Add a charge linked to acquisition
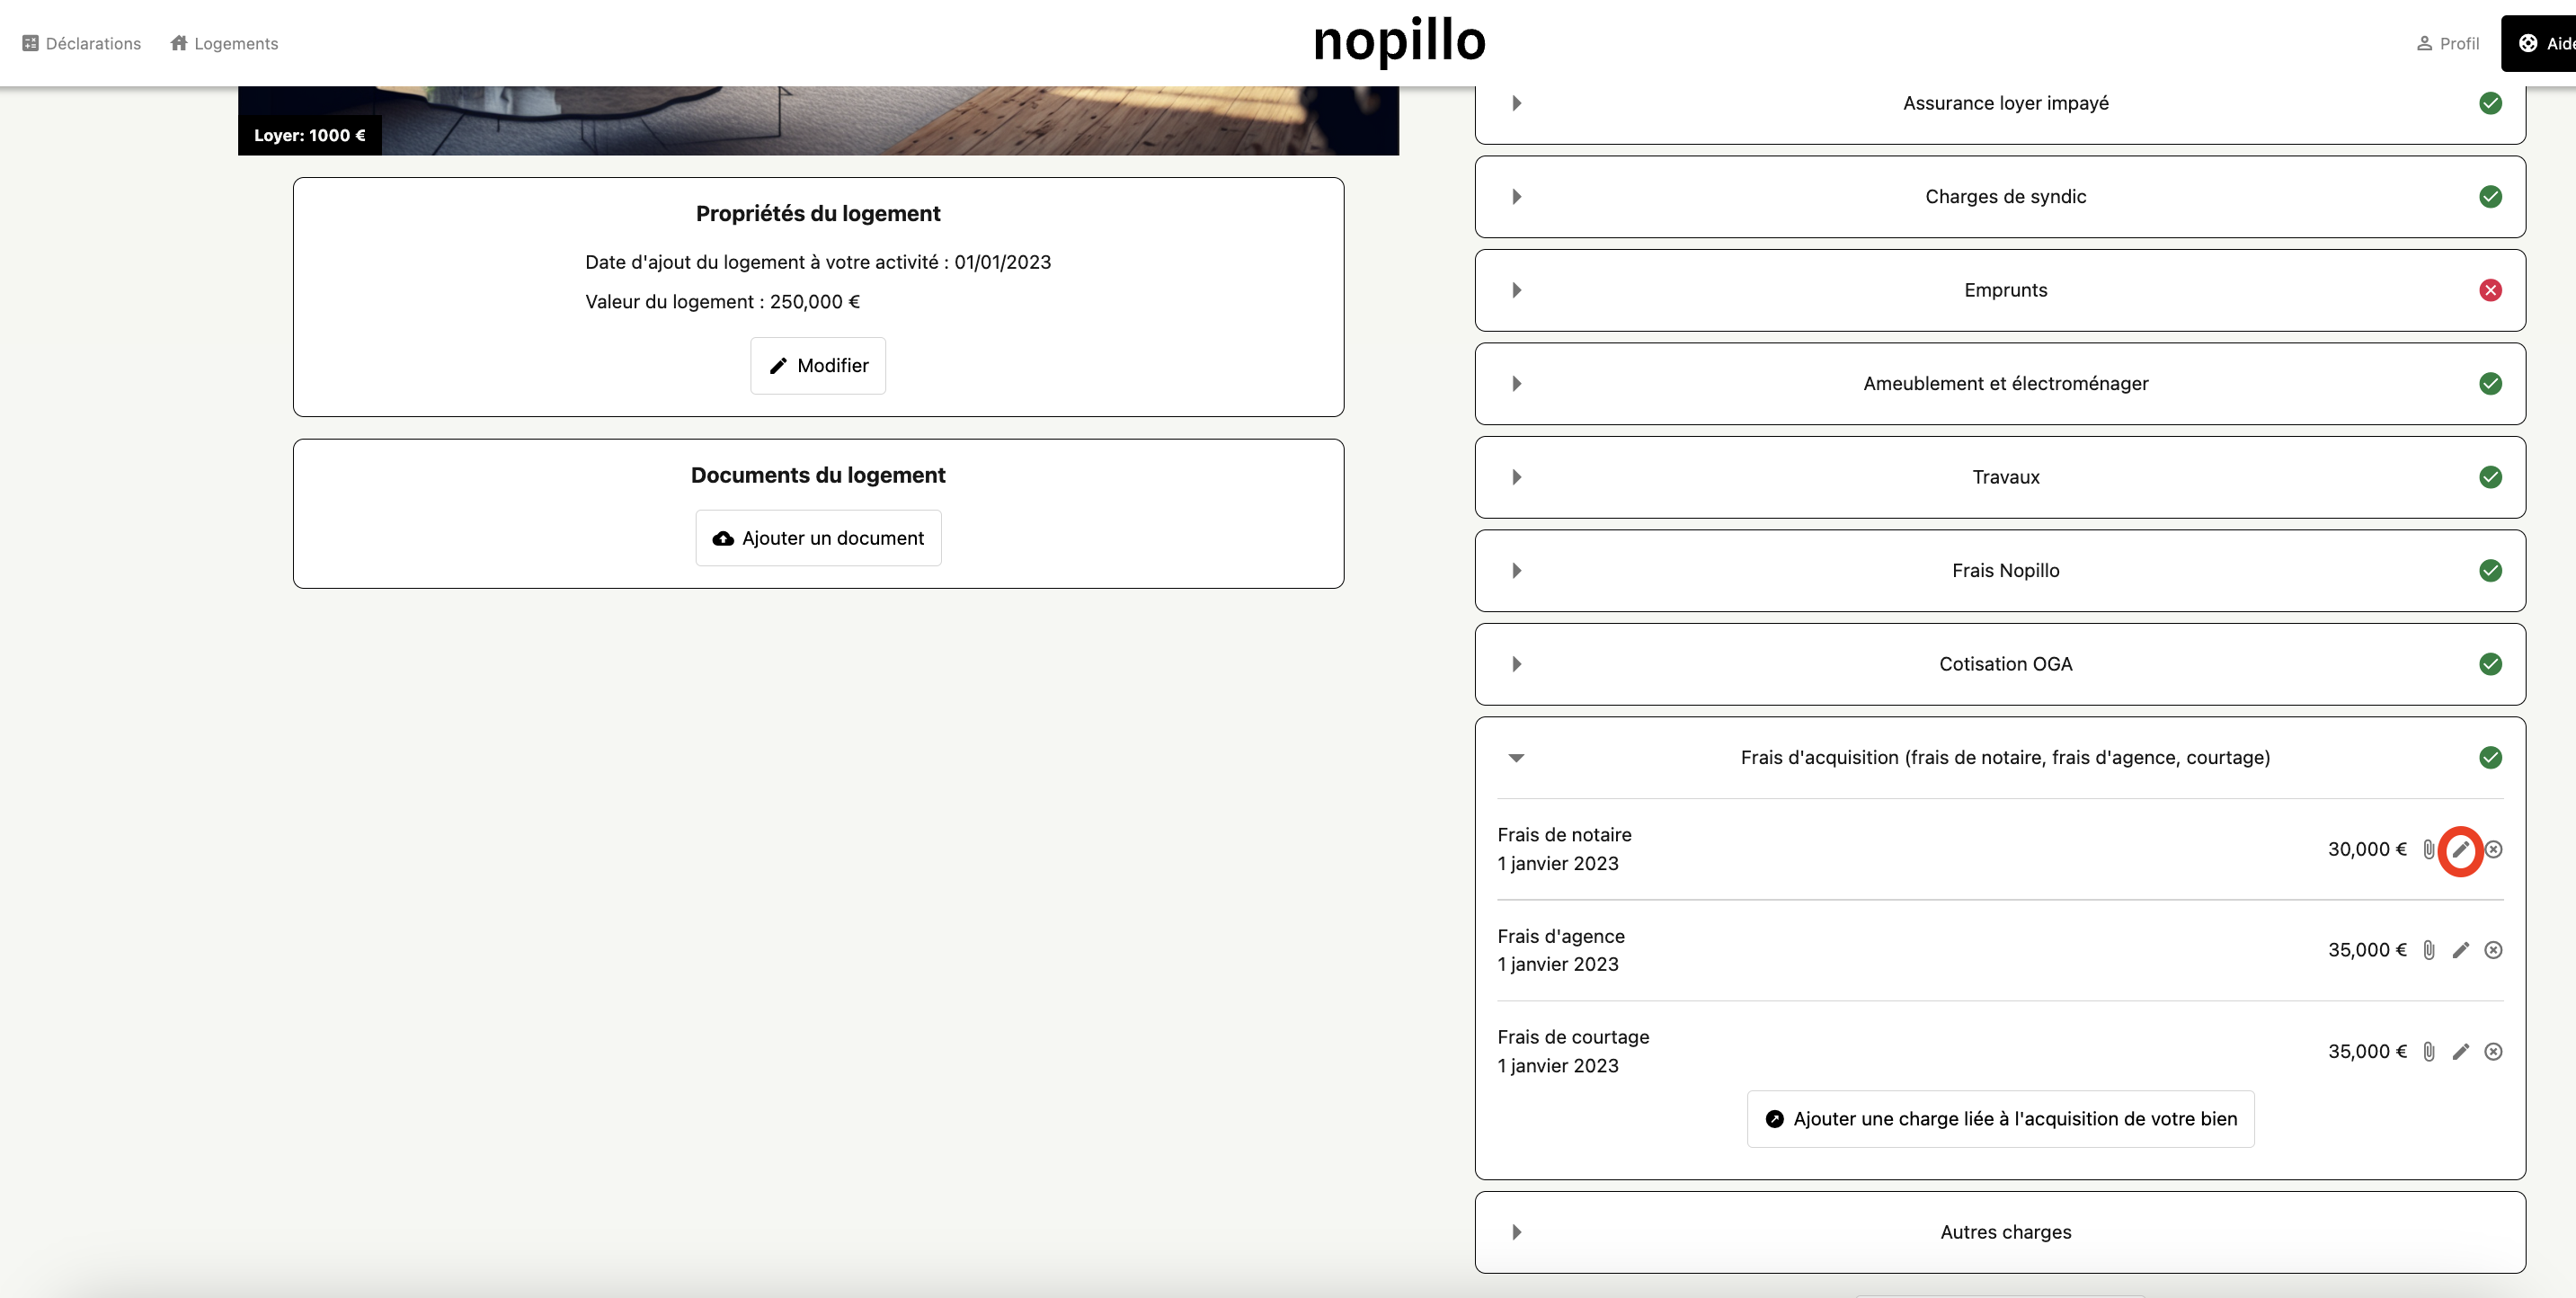Image resolution: width=2576 pixels, height=1298 pixels. click(2000, 1119)
